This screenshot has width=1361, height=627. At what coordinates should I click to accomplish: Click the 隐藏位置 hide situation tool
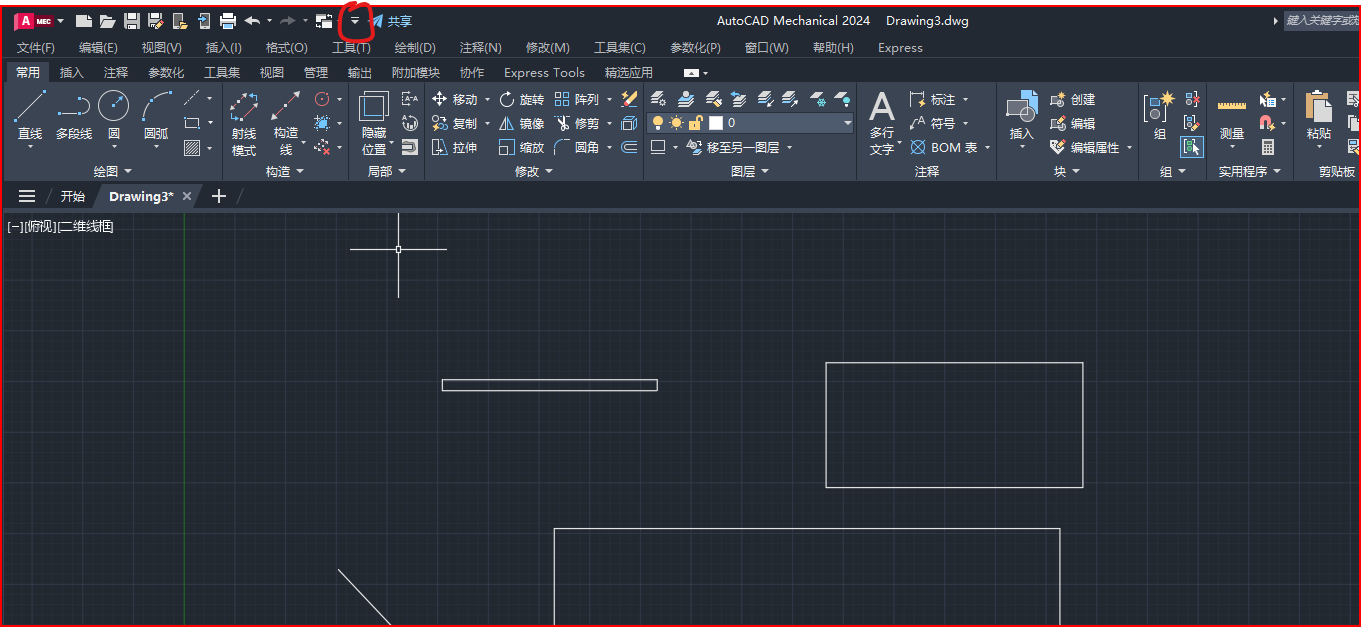(374, 124)
